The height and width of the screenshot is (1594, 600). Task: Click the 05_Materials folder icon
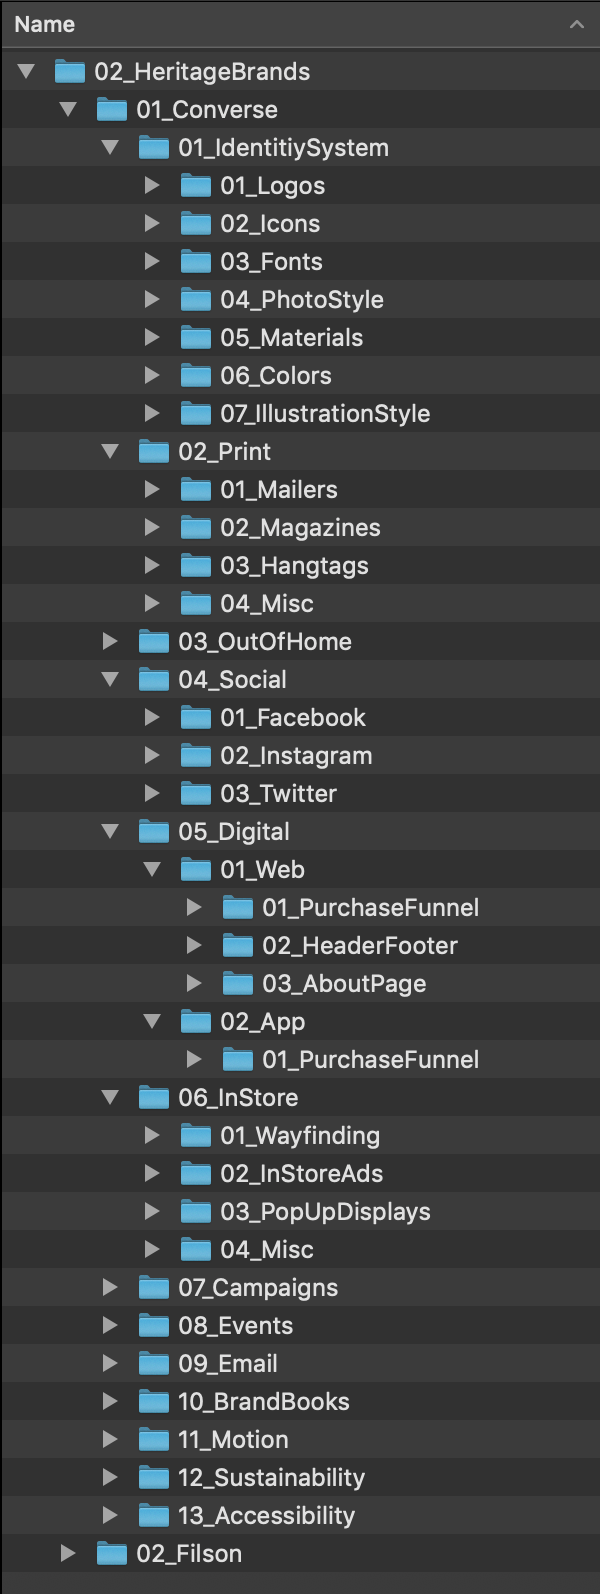tap(196, 337)
